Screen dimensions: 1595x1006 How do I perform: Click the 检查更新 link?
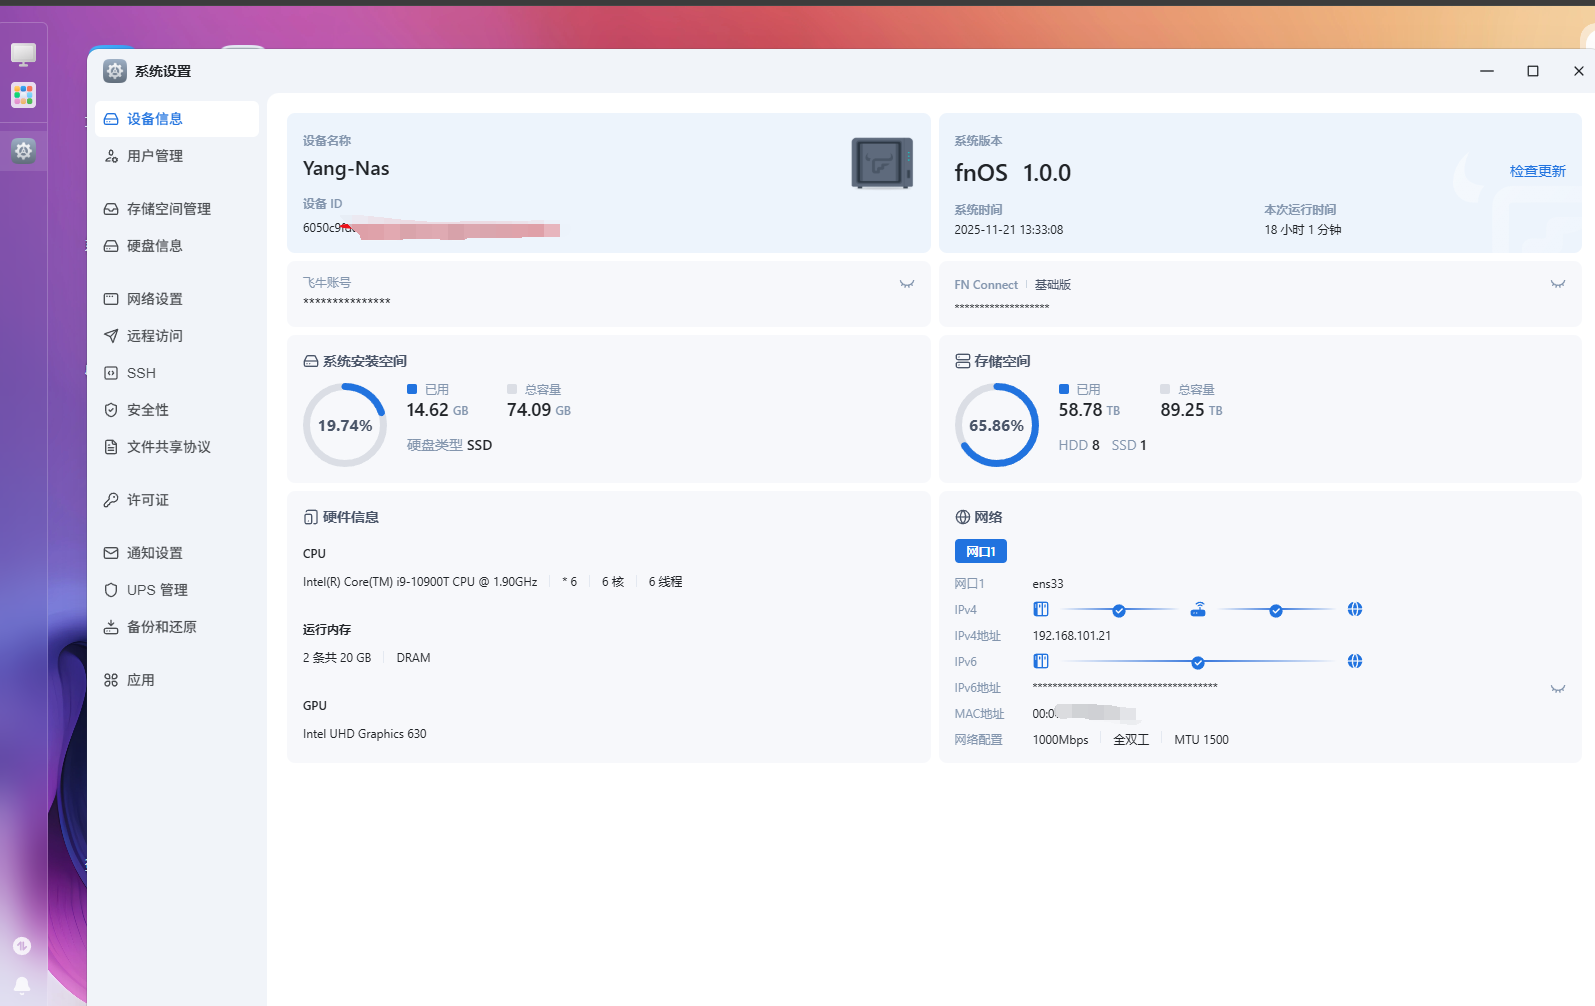coord(1537,171)
